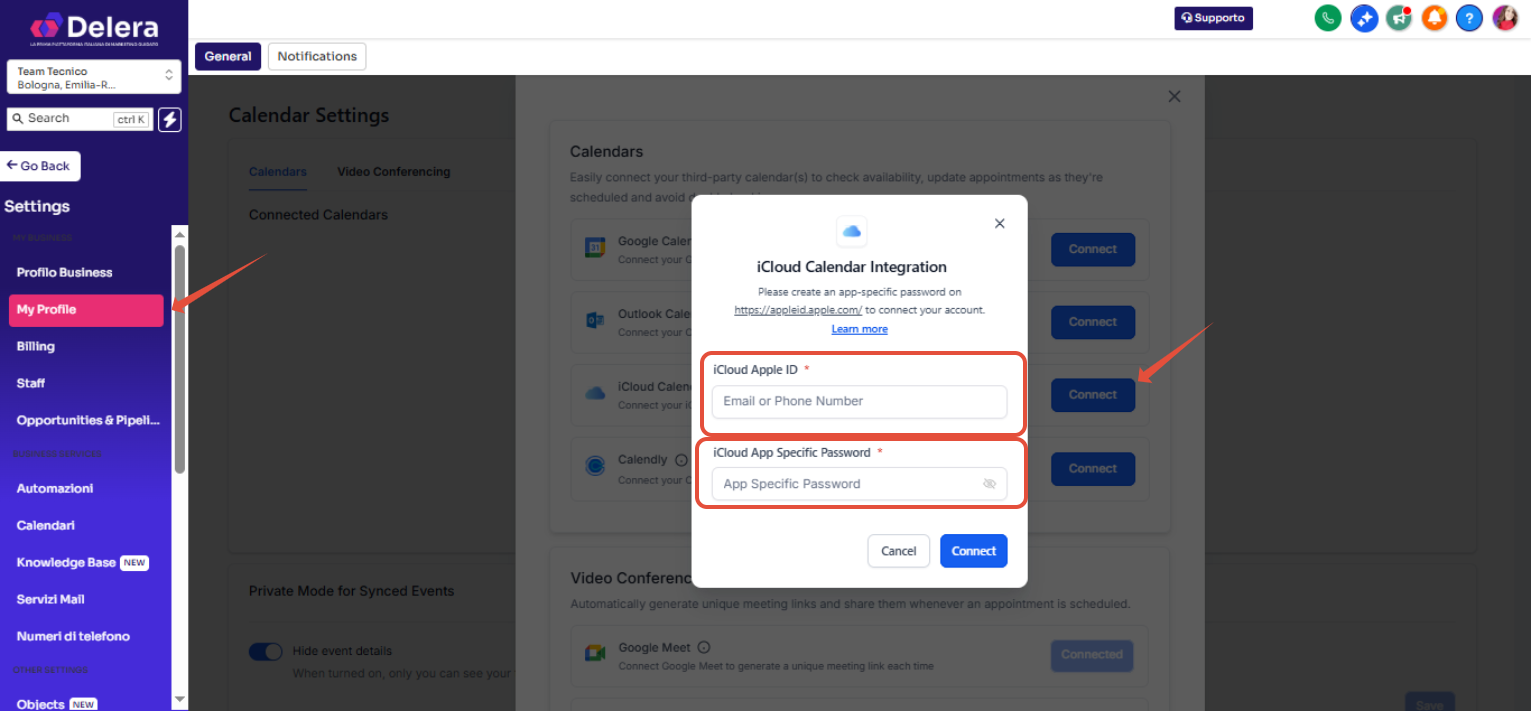Open the megaphone announcements icon
This screenshot has width=1531, height=711.
tap(1399, 18)
